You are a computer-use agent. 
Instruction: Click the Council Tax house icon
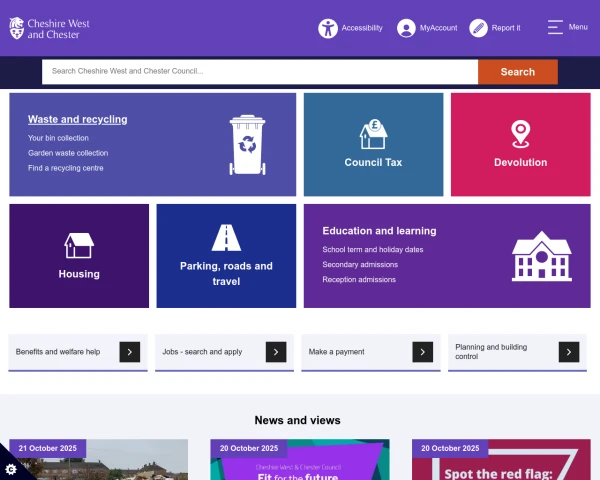(373, 134)
